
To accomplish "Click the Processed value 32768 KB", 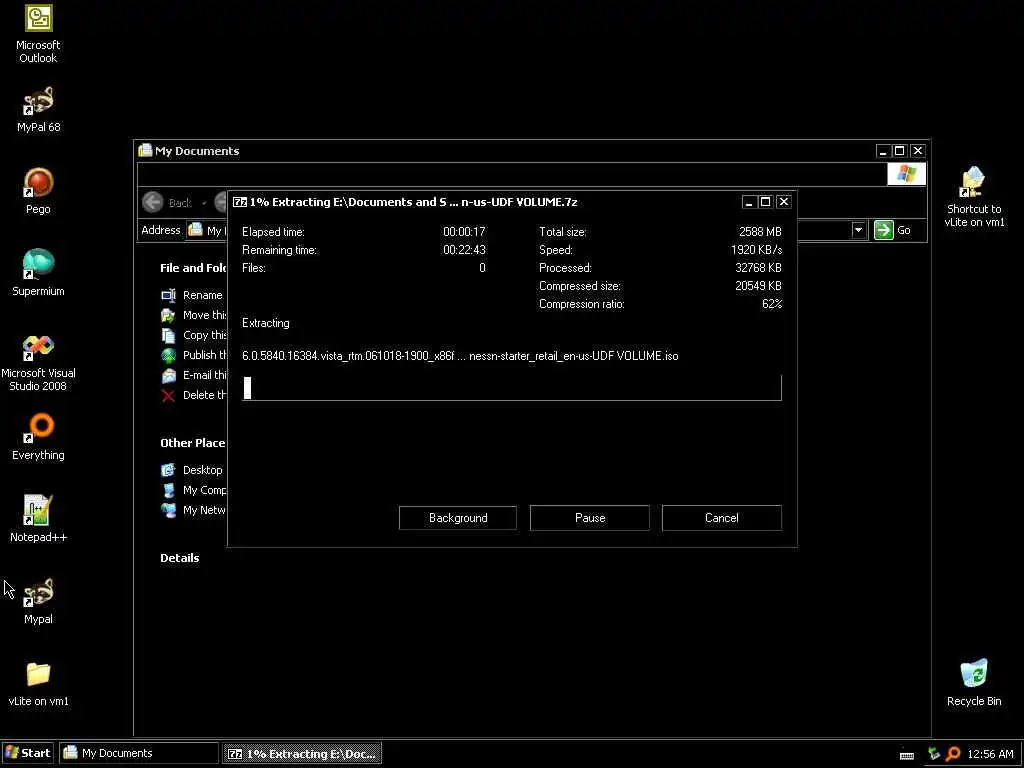I will pyautogui.click(x=758, y=268).
